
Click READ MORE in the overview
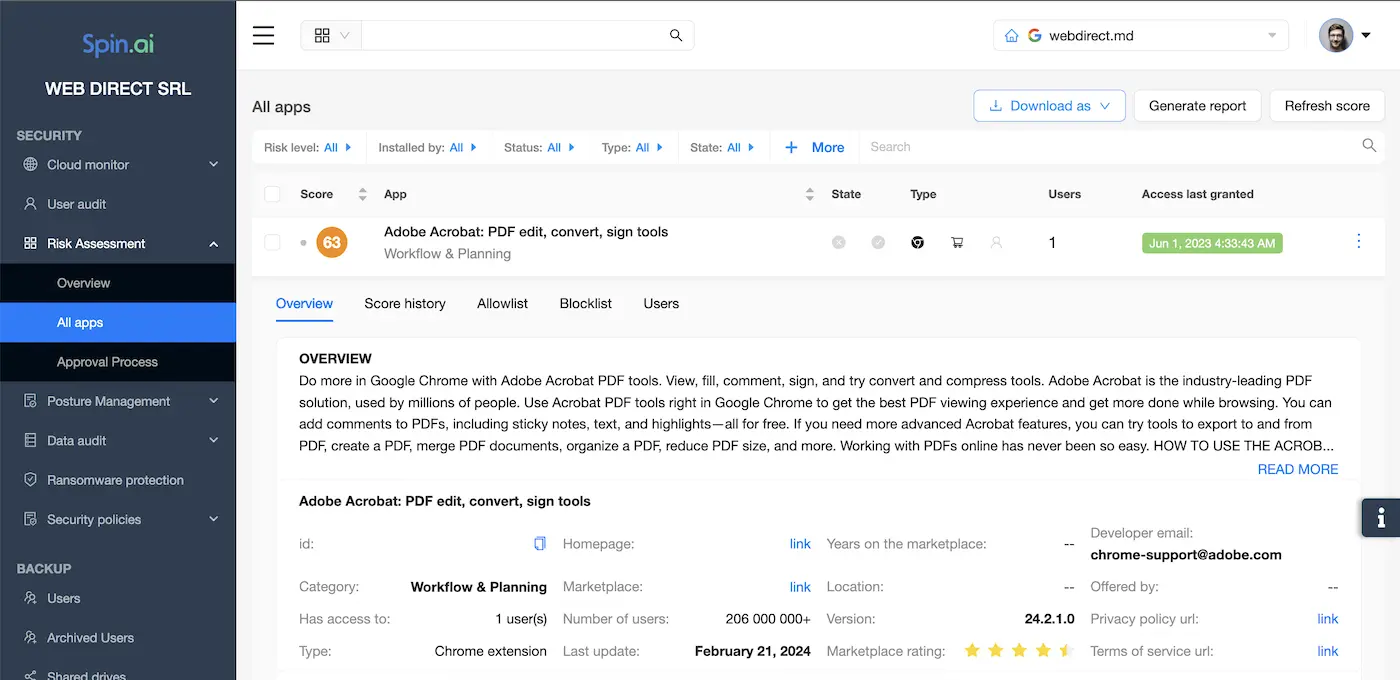tap(1297, 469)
